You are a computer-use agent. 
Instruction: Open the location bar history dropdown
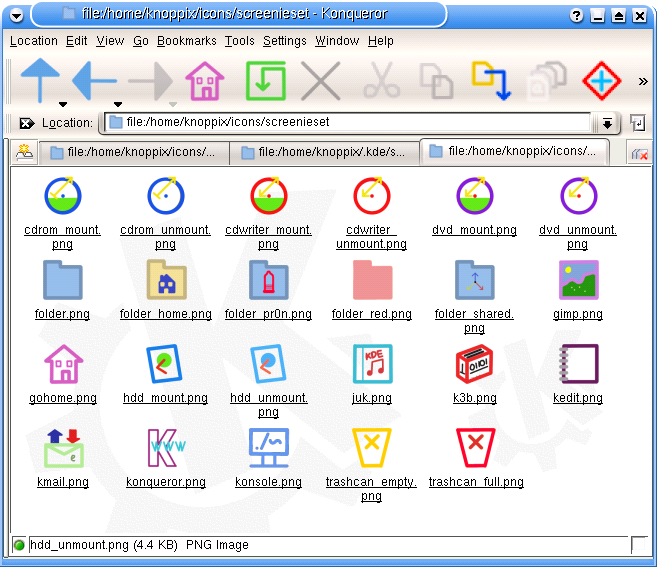pyautogui.click(x=607, y=123)
